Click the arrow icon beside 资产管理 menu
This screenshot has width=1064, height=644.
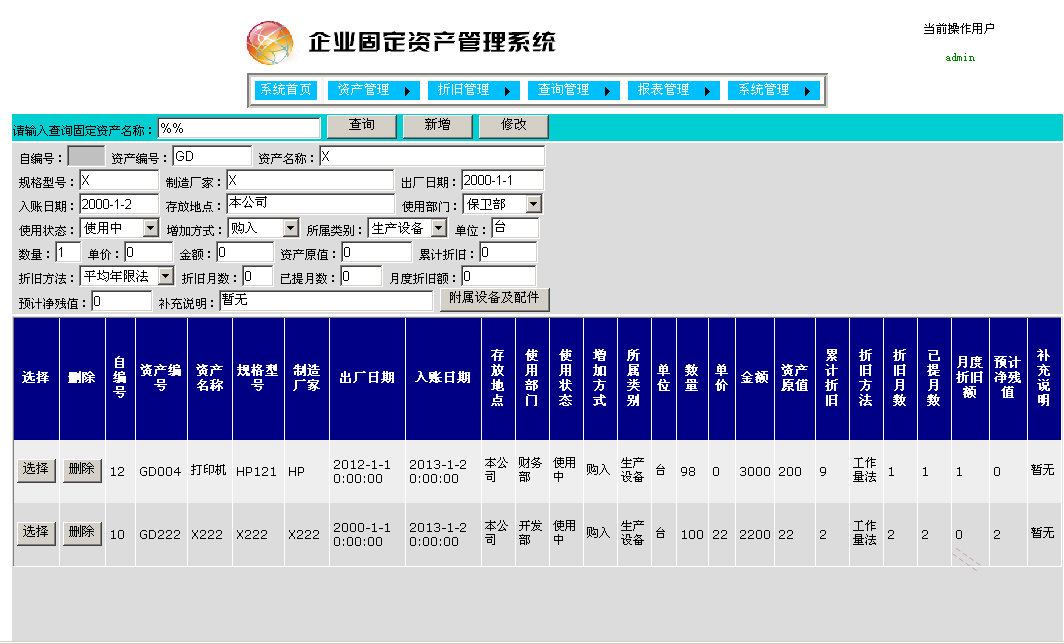[x=410, y=90]
